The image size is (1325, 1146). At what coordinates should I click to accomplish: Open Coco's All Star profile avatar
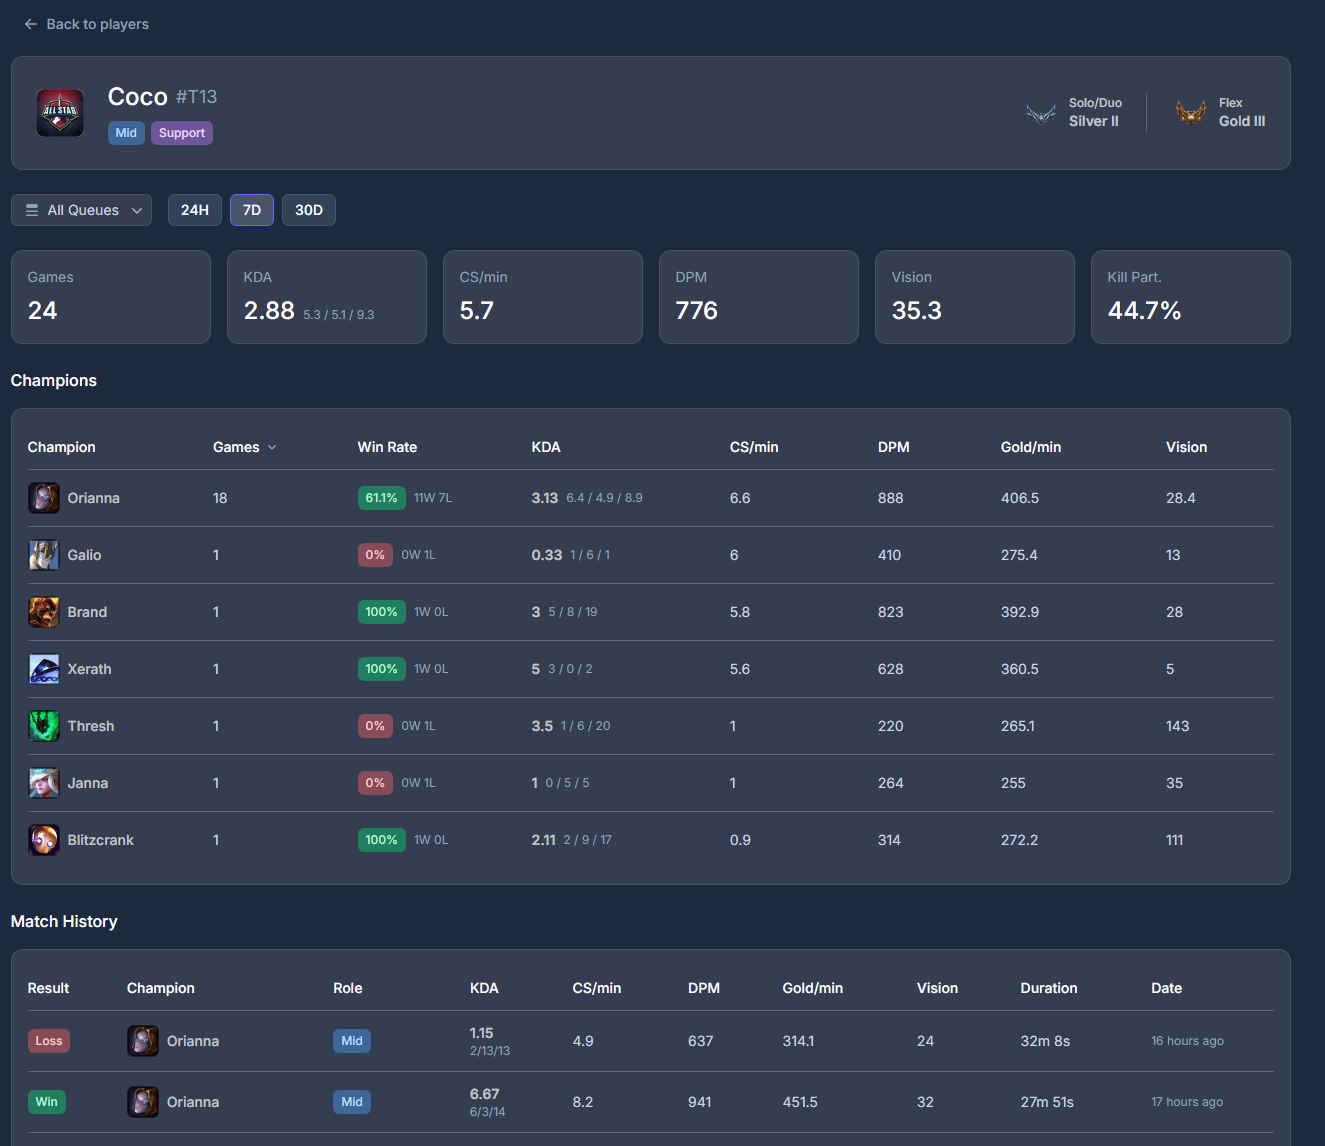click(60, 113)
